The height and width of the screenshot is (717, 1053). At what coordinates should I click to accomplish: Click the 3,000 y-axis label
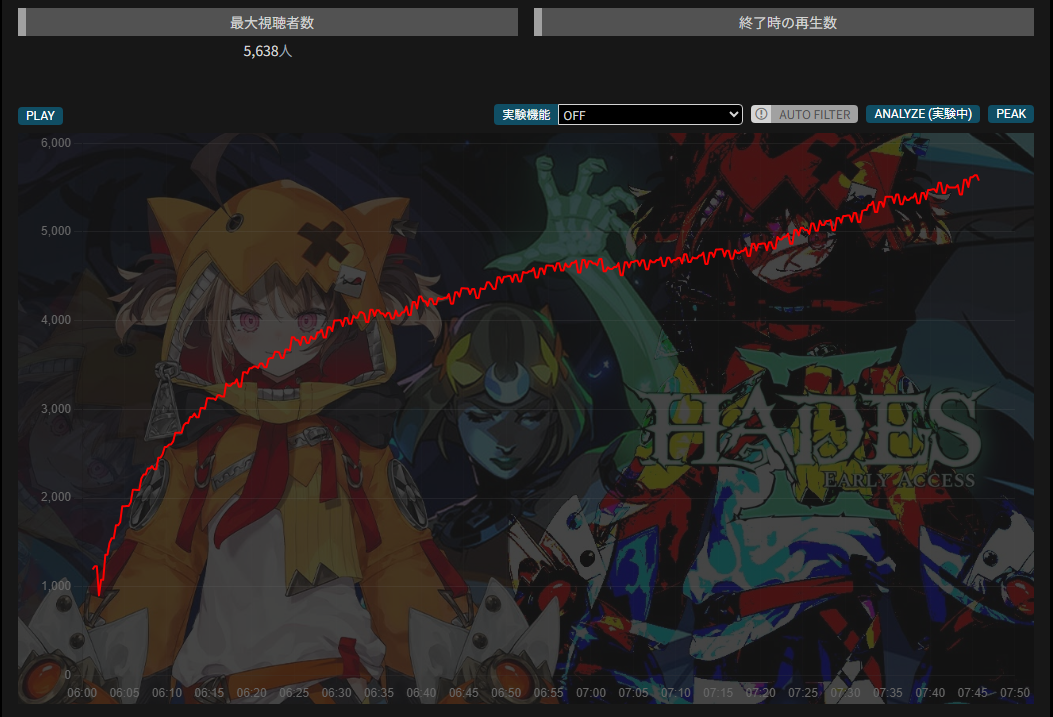(x=56, y=409)
